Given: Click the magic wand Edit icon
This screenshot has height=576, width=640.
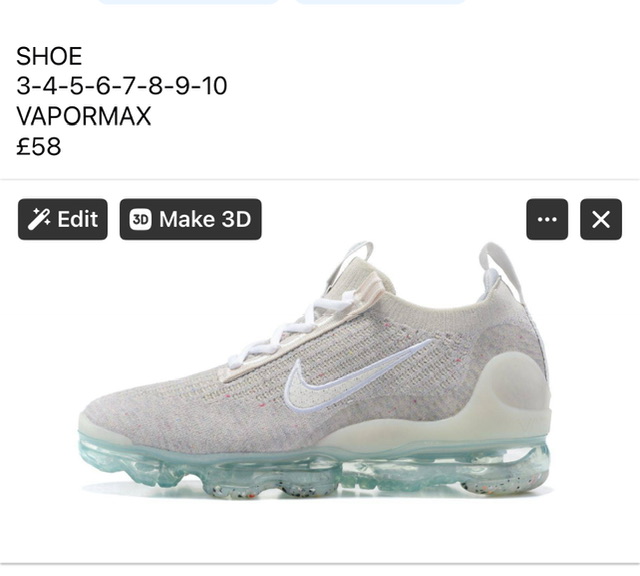Looking at the screenshot, I should tap(39, 219).
